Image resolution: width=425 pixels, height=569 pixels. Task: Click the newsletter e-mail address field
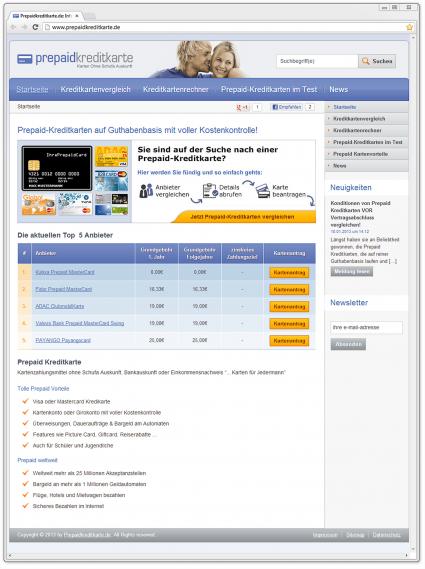[366, 327]
